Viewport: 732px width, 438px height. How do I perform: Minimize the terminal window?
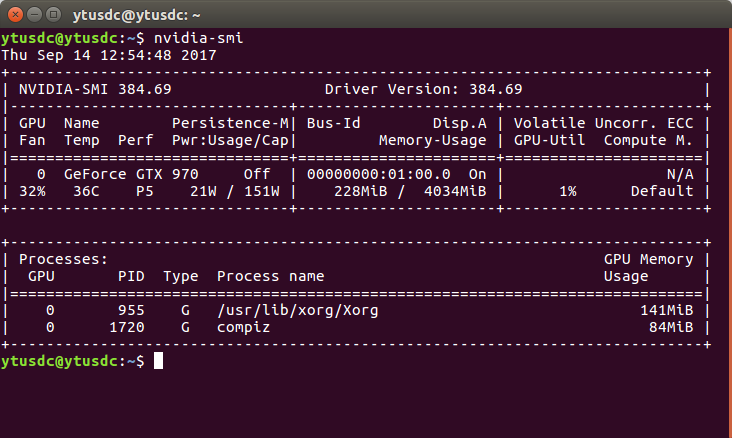click(35, 15)
